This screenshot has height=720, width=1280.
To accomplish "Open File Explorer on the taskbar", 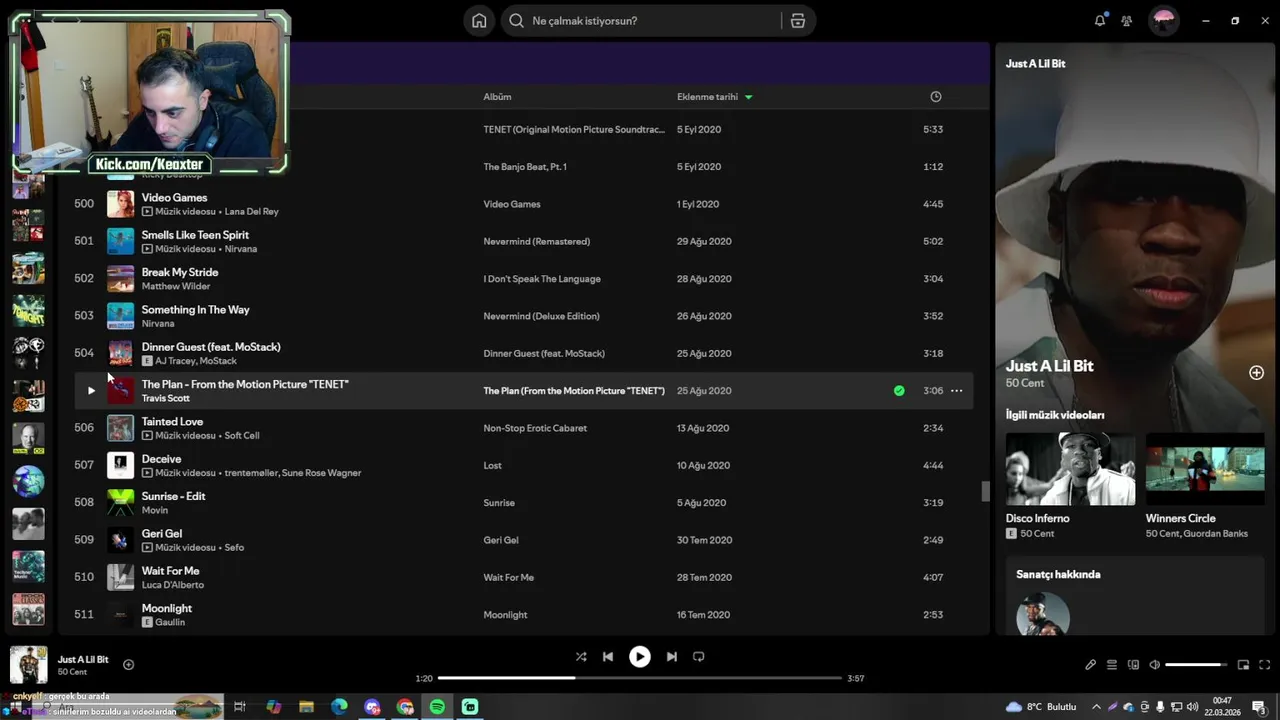I will click(306, 707).
